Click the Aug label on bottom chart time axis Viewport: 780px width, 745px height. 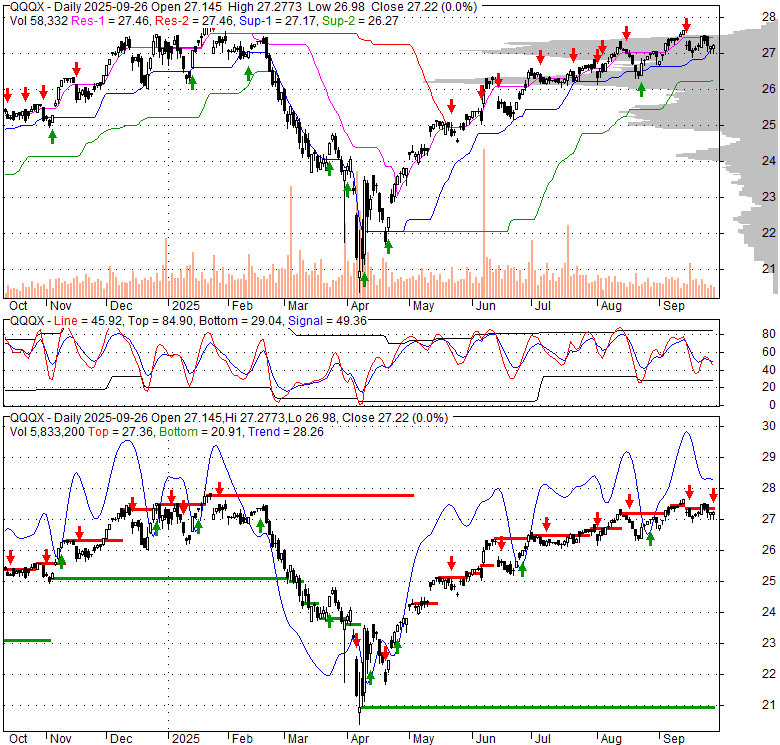611,739
